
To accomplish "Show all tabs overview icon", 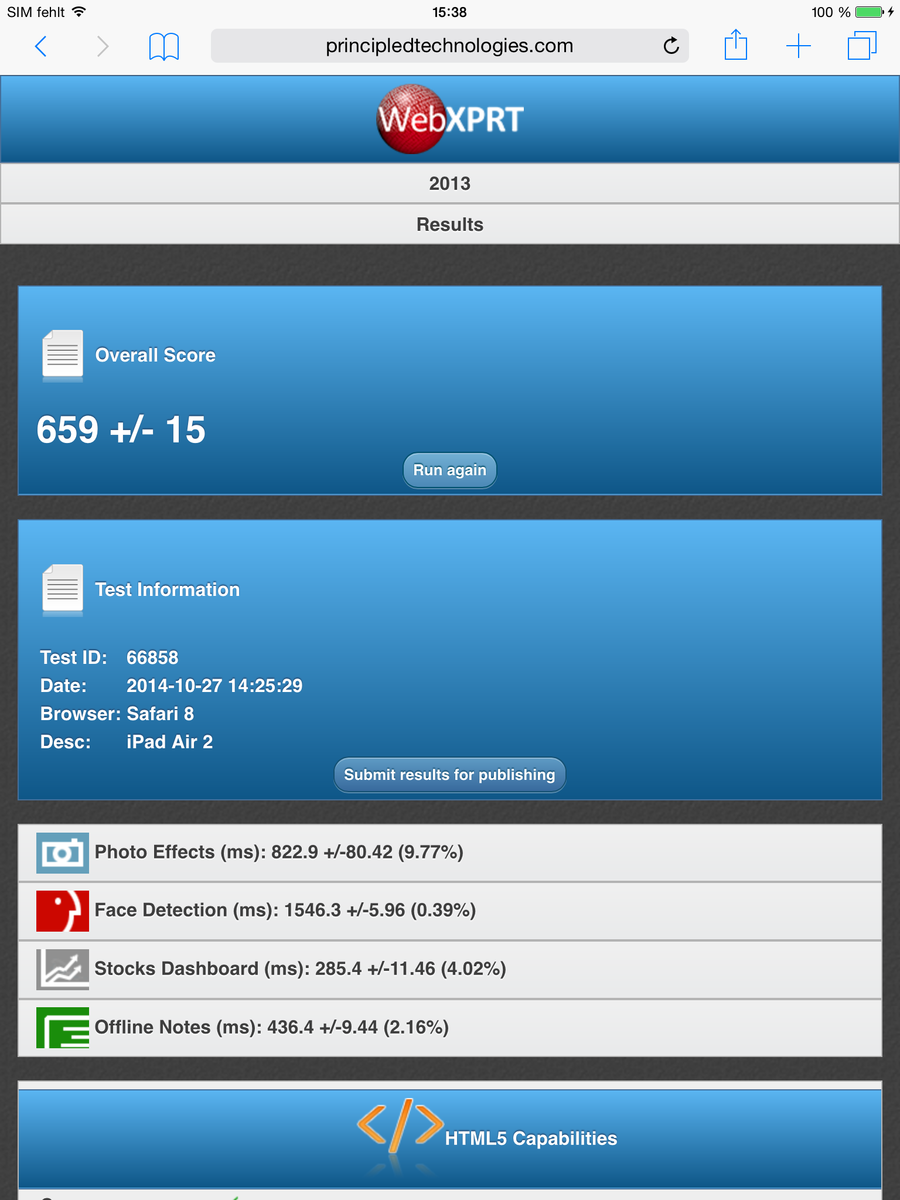I will 862,46.
